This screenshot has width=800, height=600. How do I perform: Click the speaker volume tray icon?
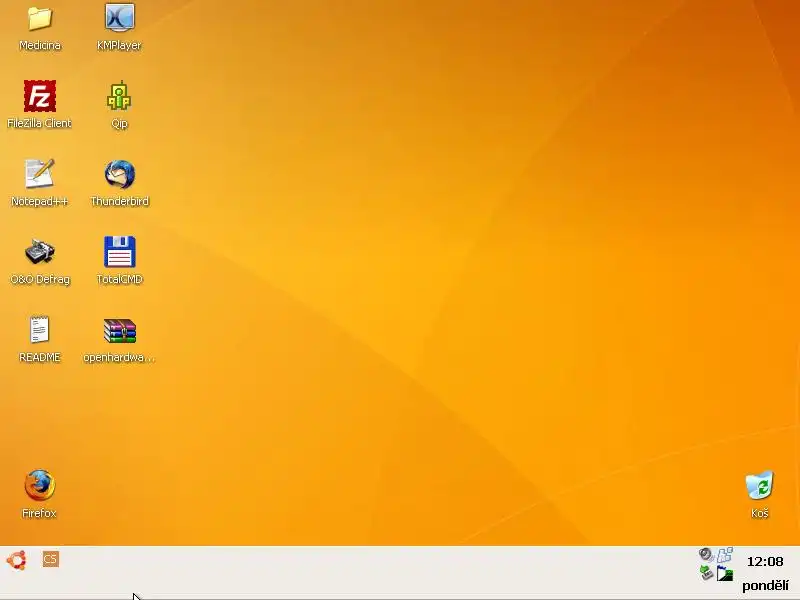706,555
